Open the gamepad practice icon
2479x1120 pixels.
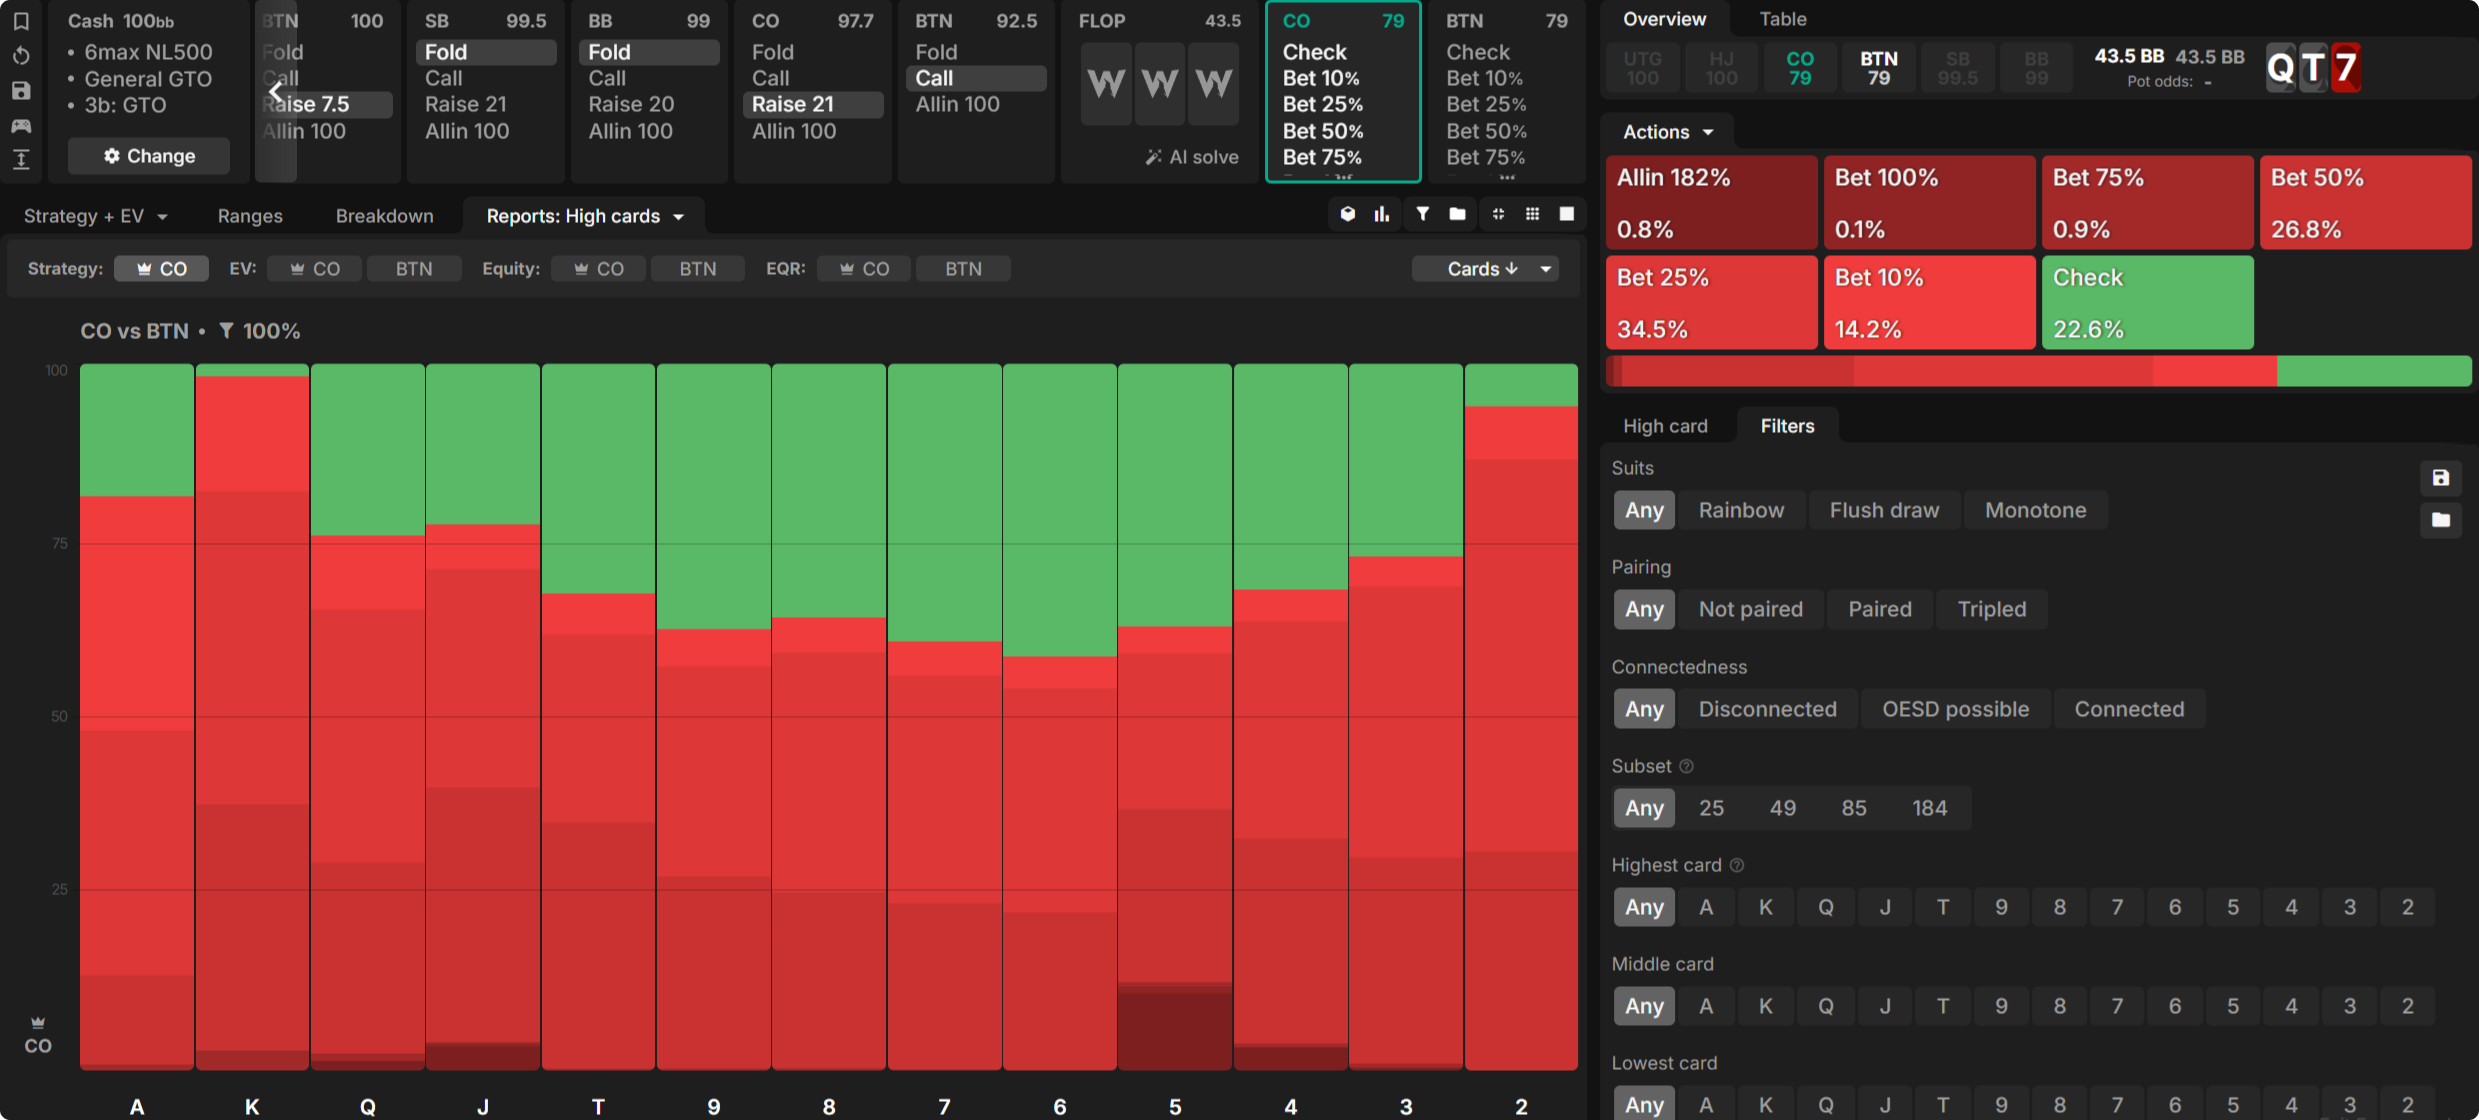tap(21, 126)
